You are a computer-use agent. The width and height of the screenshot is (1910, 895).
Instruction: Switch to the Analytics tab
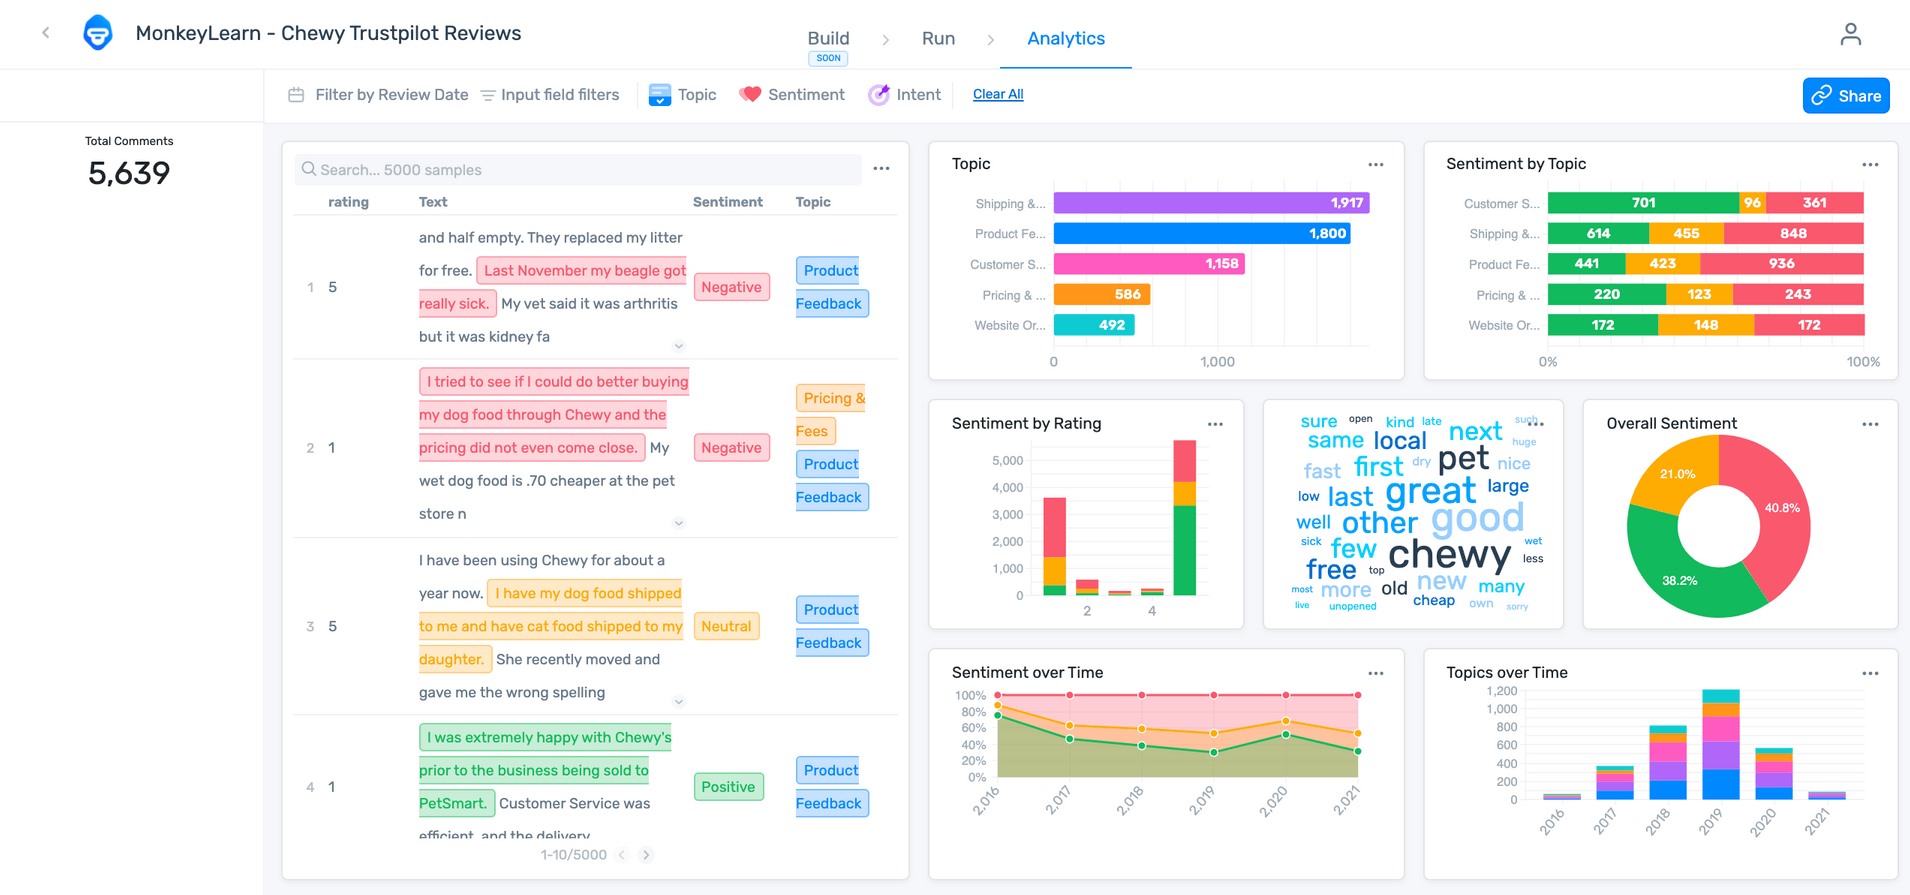coord(1066,38)
